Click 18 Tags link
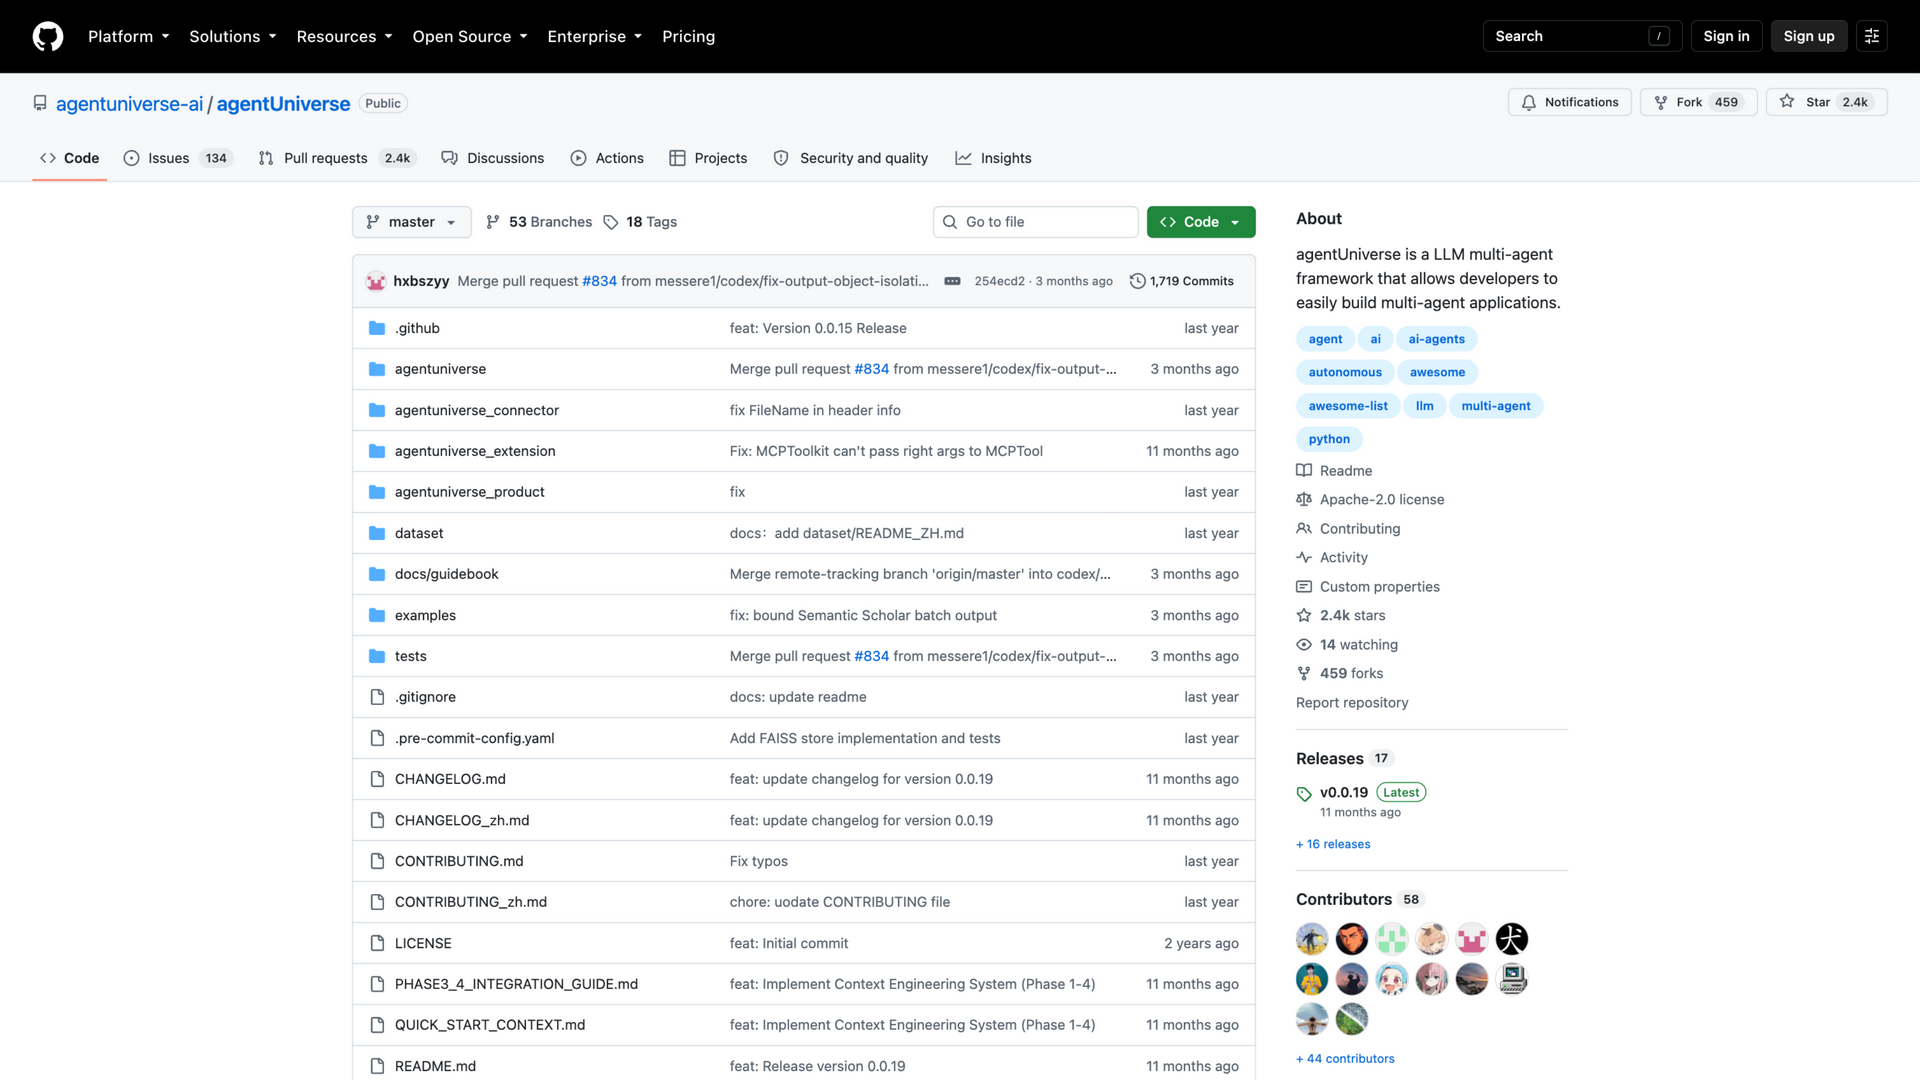 coord(640,222)
